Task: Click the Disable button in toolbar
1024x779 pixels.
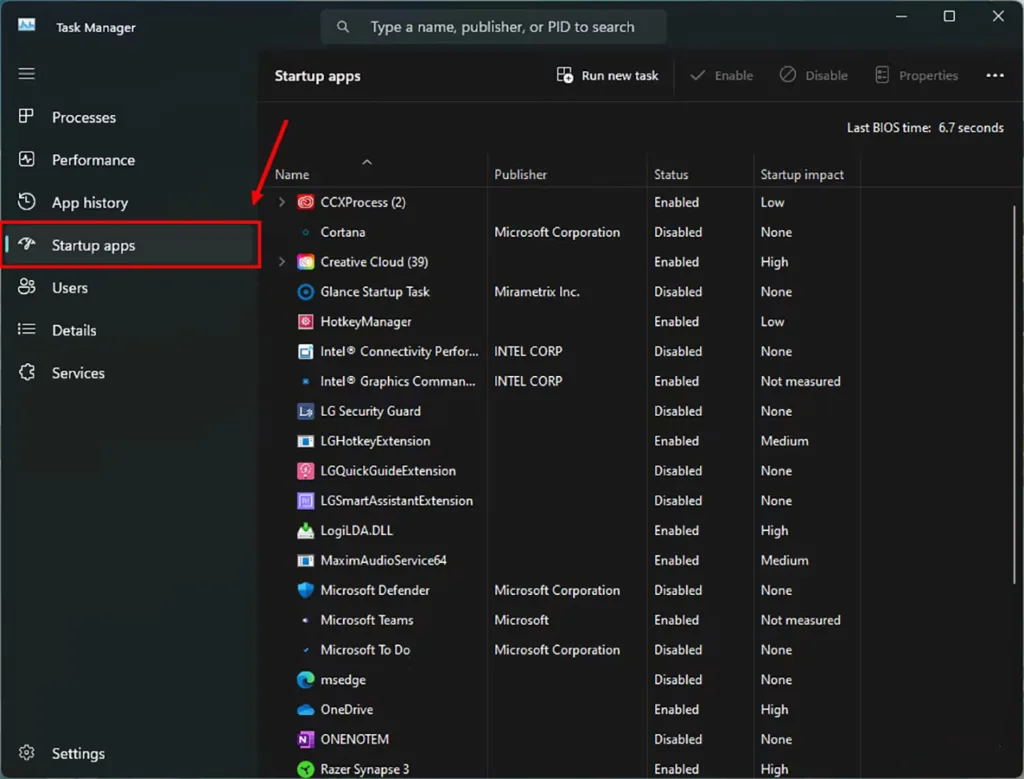Action: [814, 76]
